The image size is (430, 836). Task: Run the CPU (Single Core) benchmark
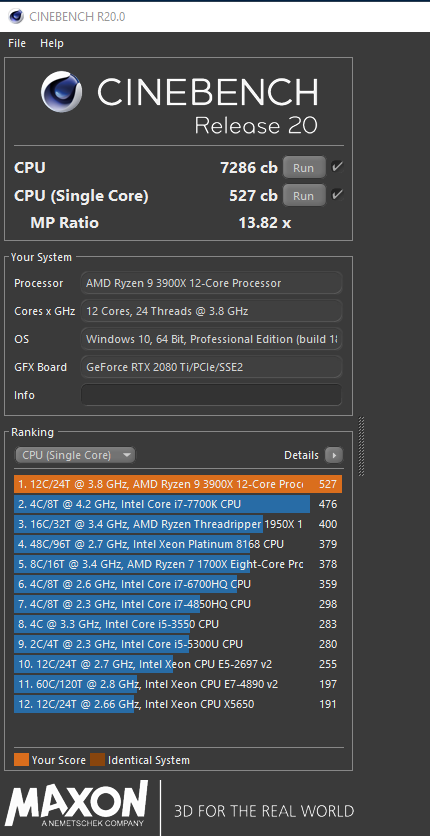(x=303, y=195)
